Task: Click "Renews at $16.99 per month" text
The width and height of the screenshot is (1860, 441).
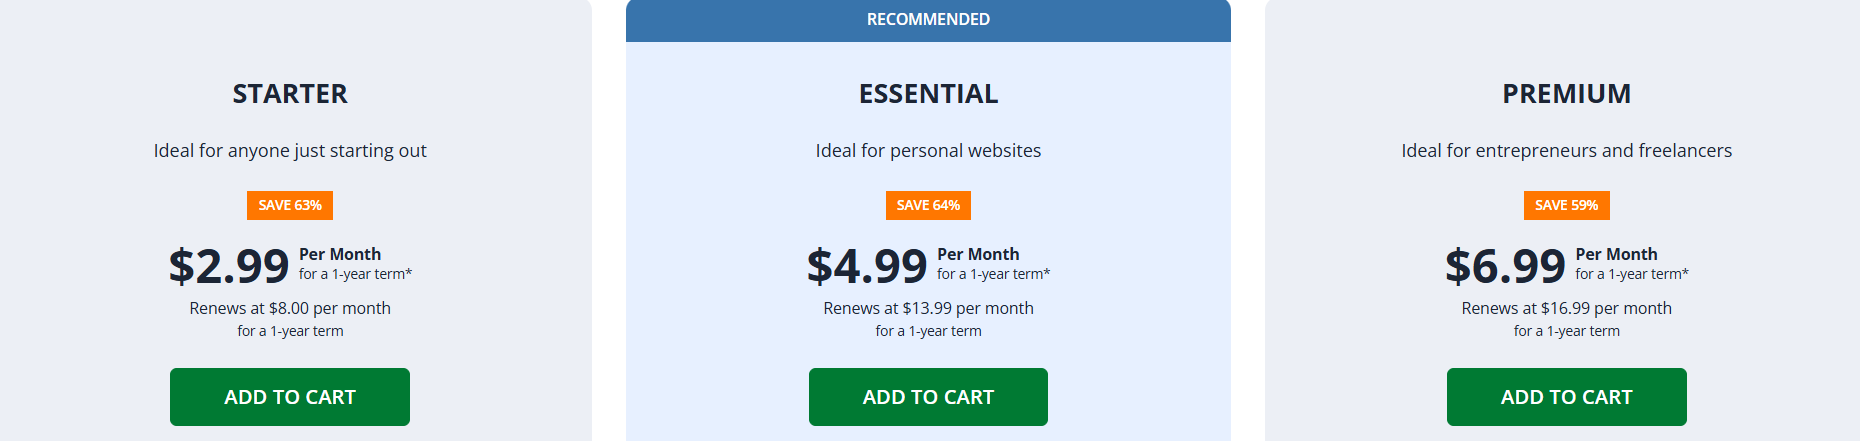Action: coord(1566,308)
